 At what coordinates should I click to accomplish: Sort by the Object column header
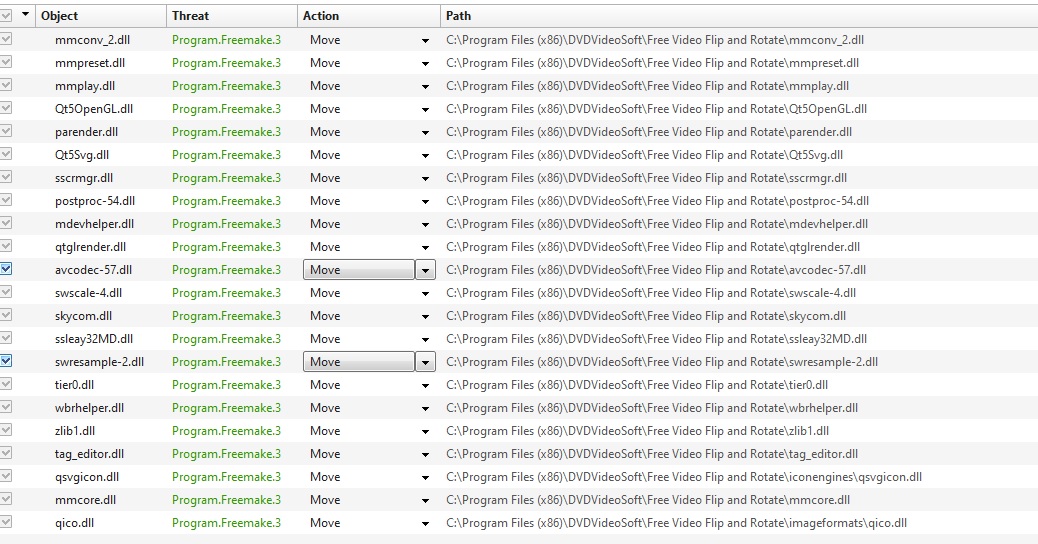click(x=100, y=16)
